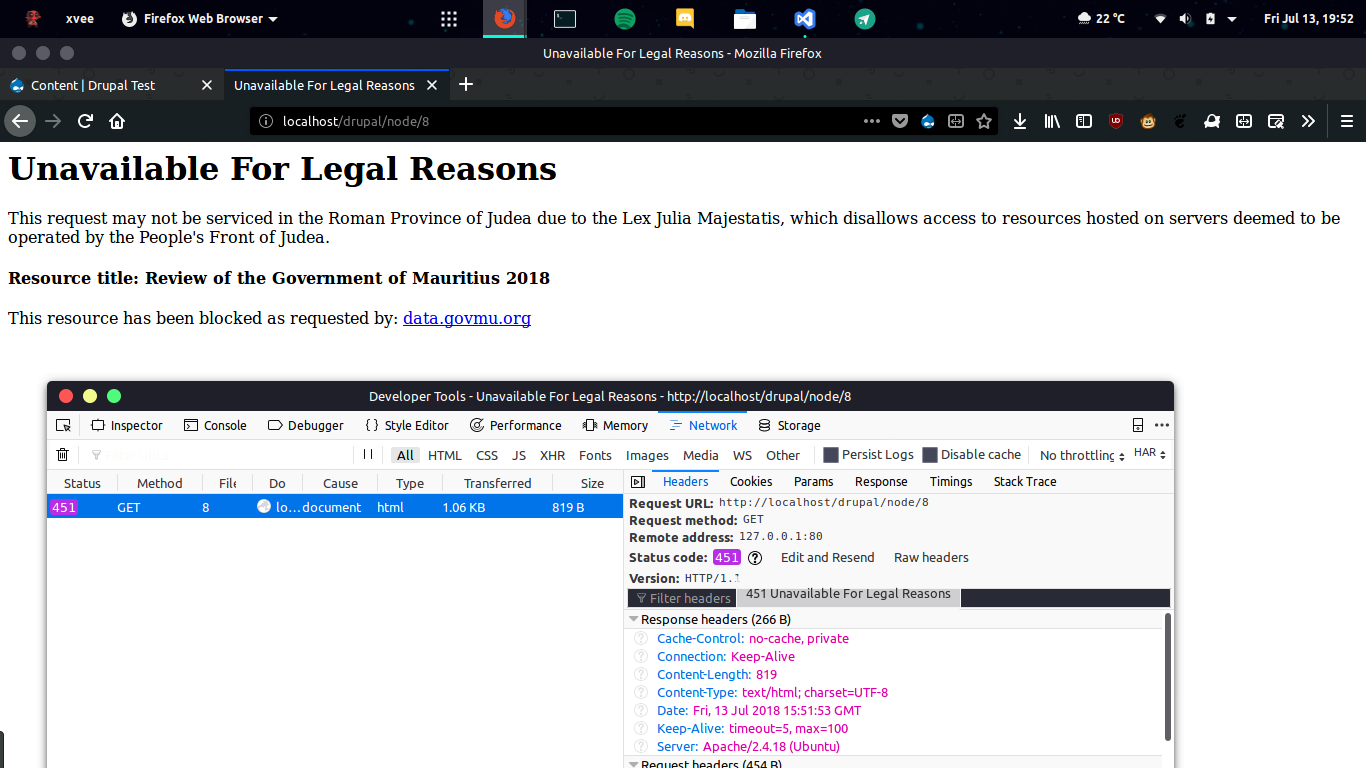Open the Debugger panel
The height and width of the screenshot is (768, 1366).
coord(306,425)
